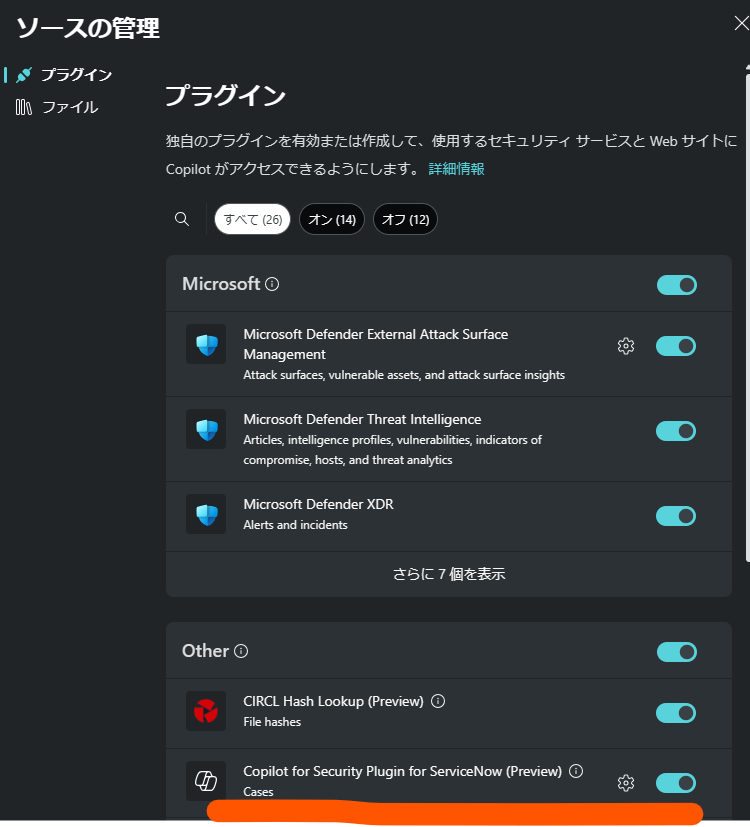Click CIRCL Hash Lookup (Preview) title
The height and width of the screenshot is (827, 750).
[x=333, y=701]
